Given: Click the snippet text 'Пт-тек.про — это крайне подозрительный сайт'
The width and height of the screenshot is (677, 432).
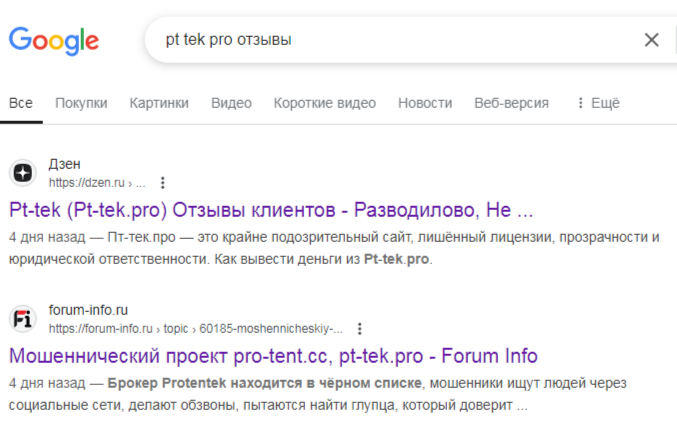Looking at the screenshot, I should (261, 237).
